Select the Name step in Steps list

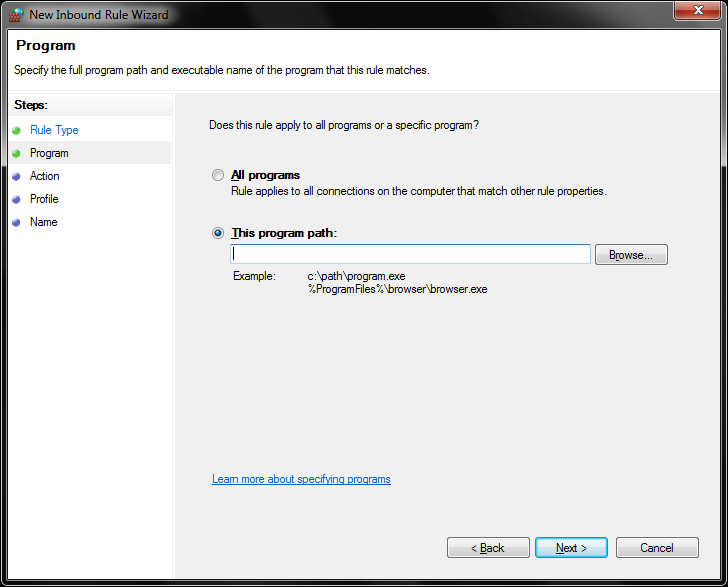[44, 222]
